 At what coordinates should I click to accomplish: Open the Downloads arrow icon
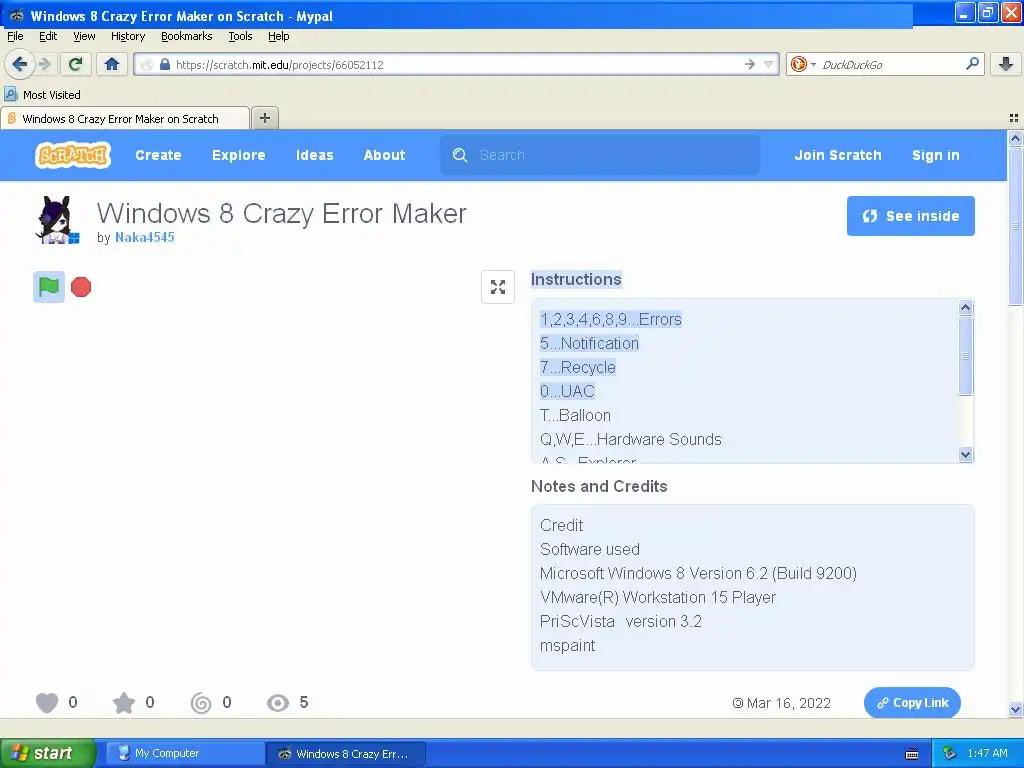(1006, 64)
